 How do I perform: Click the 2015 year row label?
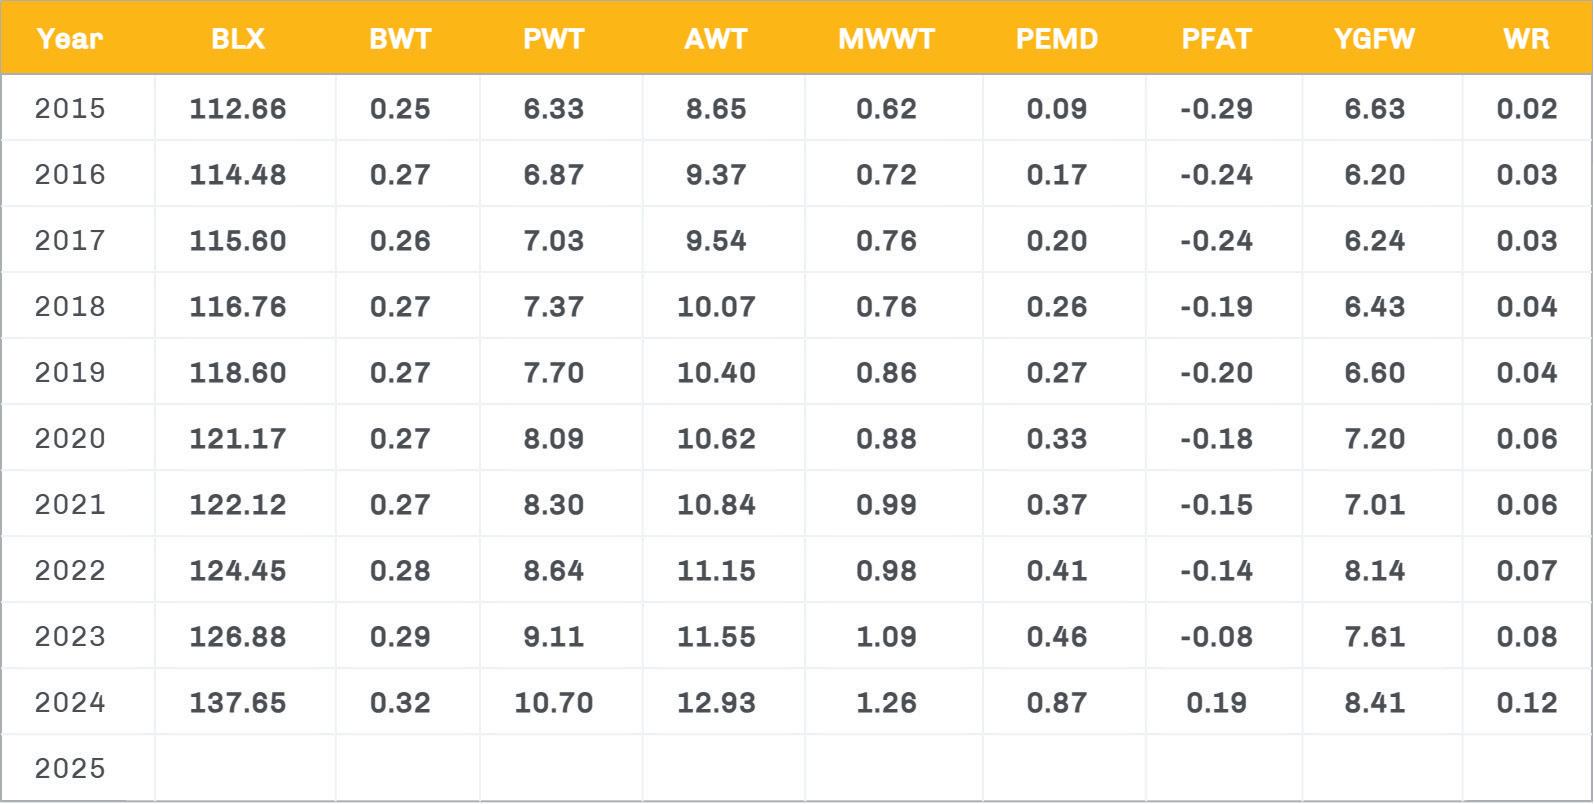70,108
